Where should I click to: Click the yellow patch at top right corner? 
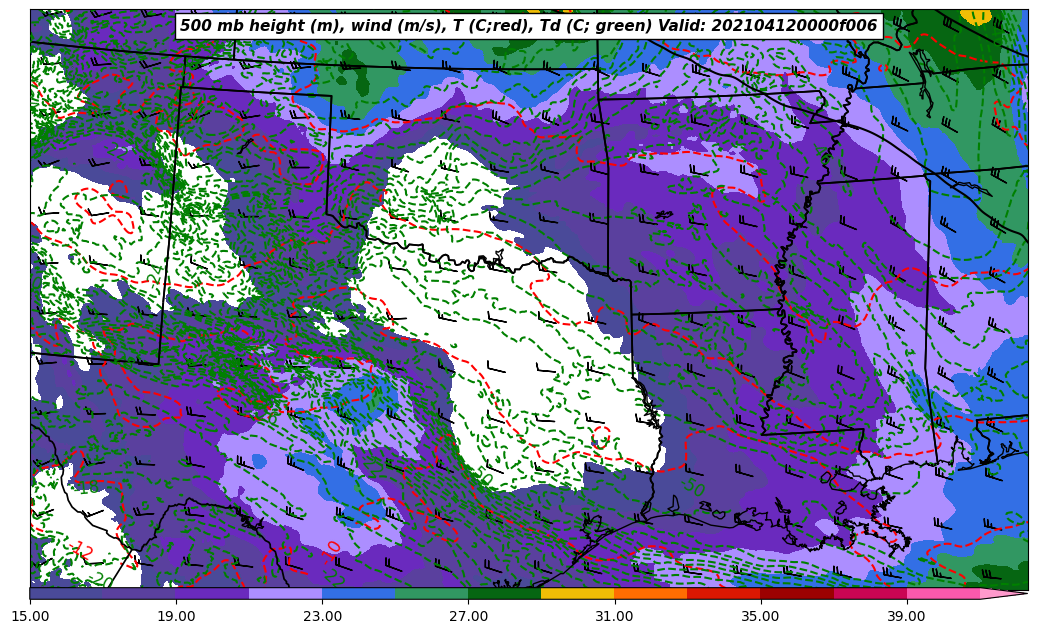(x=975, y=15)
